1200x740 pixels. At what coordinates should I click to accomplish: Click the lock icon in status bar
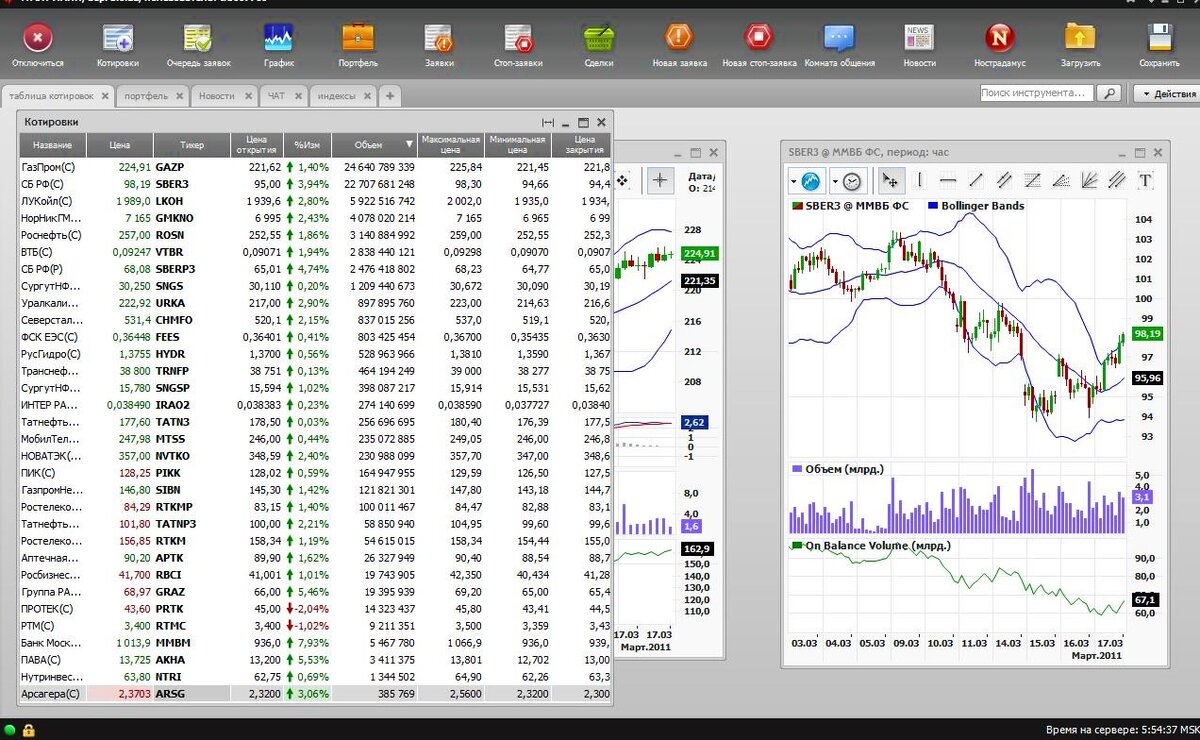tap(29, 730)
